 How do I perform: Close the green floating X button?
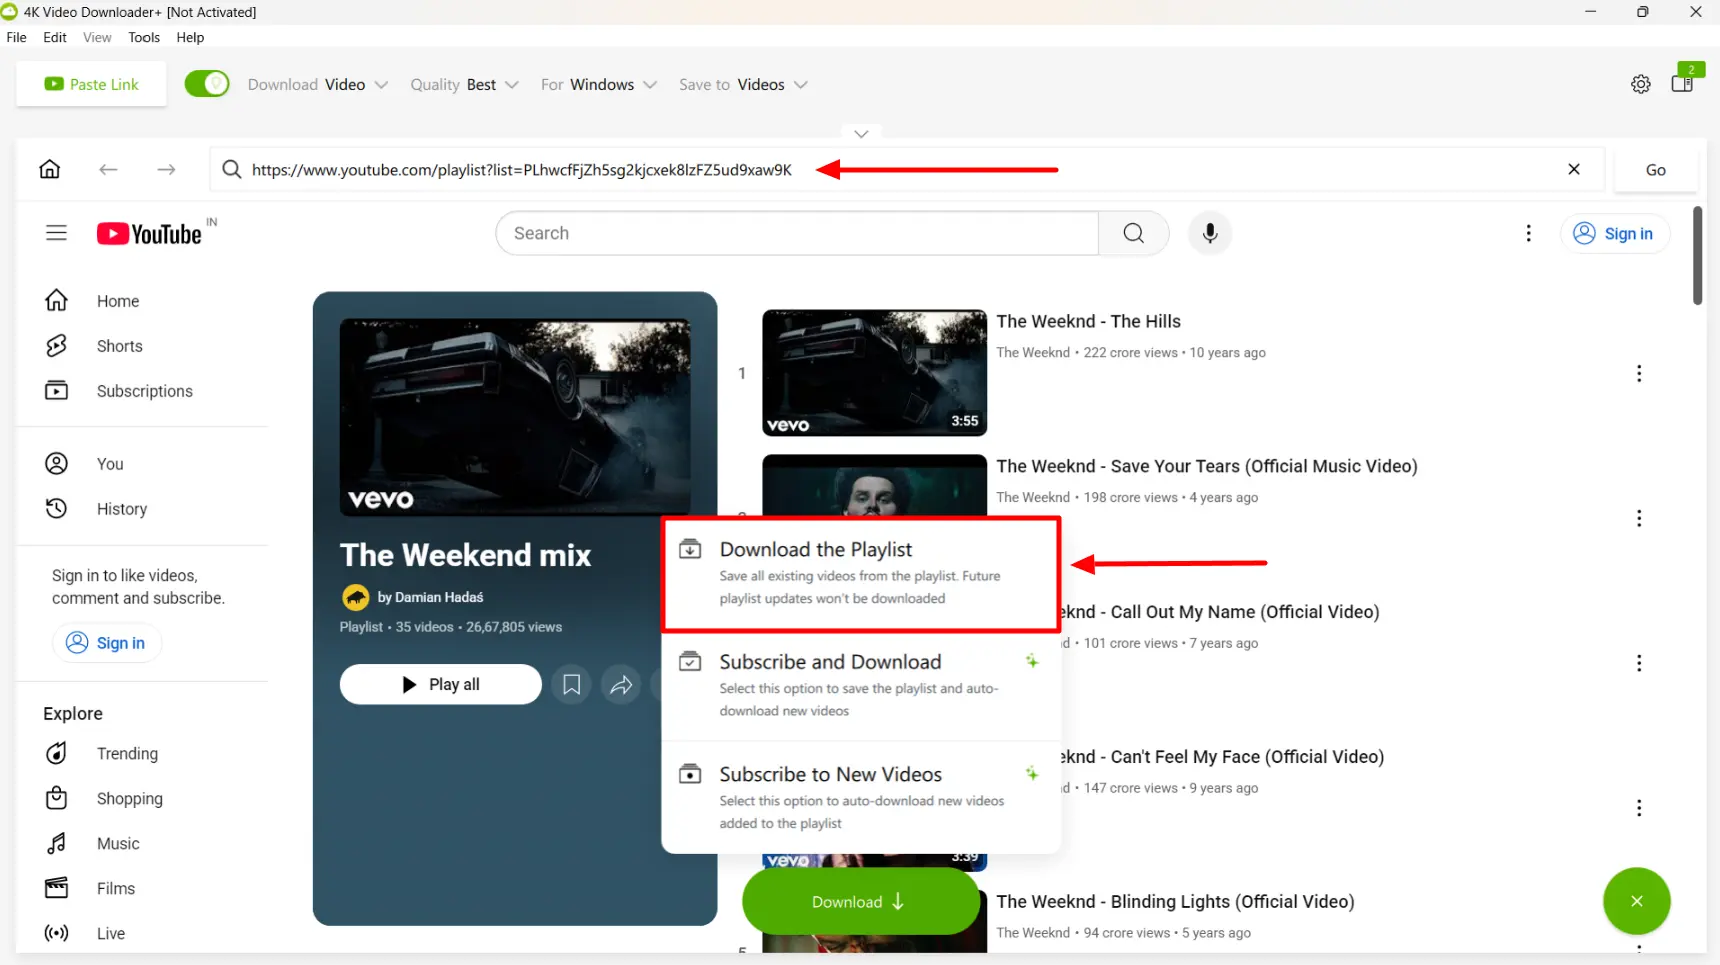[x=1637, y=901]
